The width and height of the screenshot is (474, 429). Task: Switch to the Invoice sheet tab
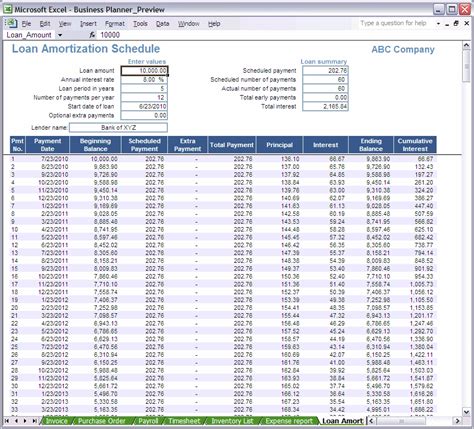(56, 421)
